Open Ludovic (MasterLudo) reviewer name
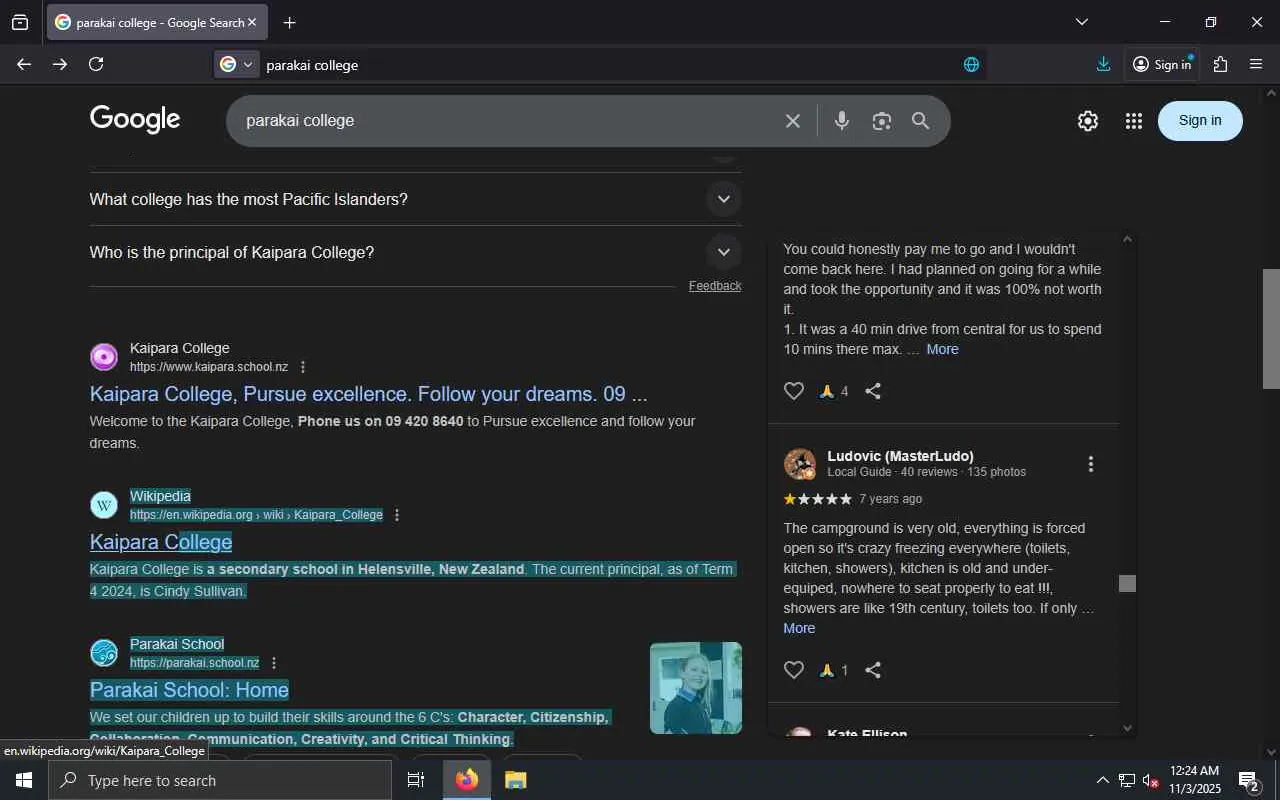Viewport: 1280px width, 800px height. point(900,456)
